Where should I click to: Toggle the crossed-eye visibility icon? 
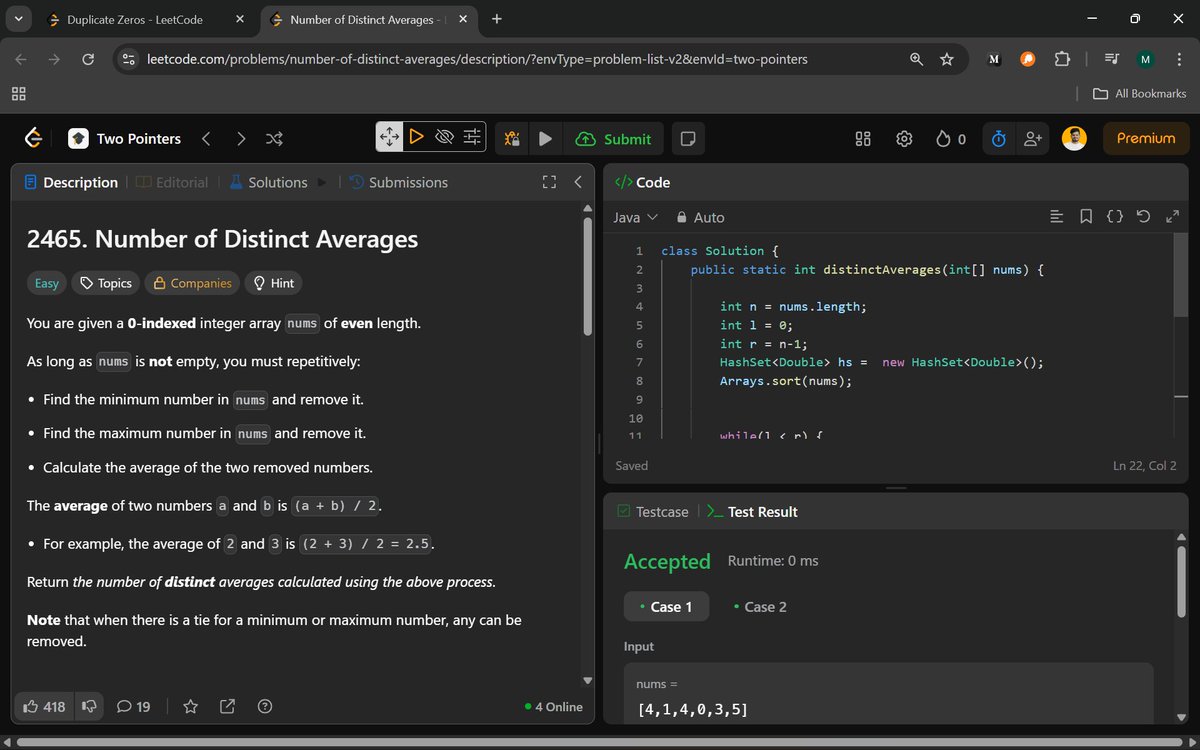click(x=445, y=136)
